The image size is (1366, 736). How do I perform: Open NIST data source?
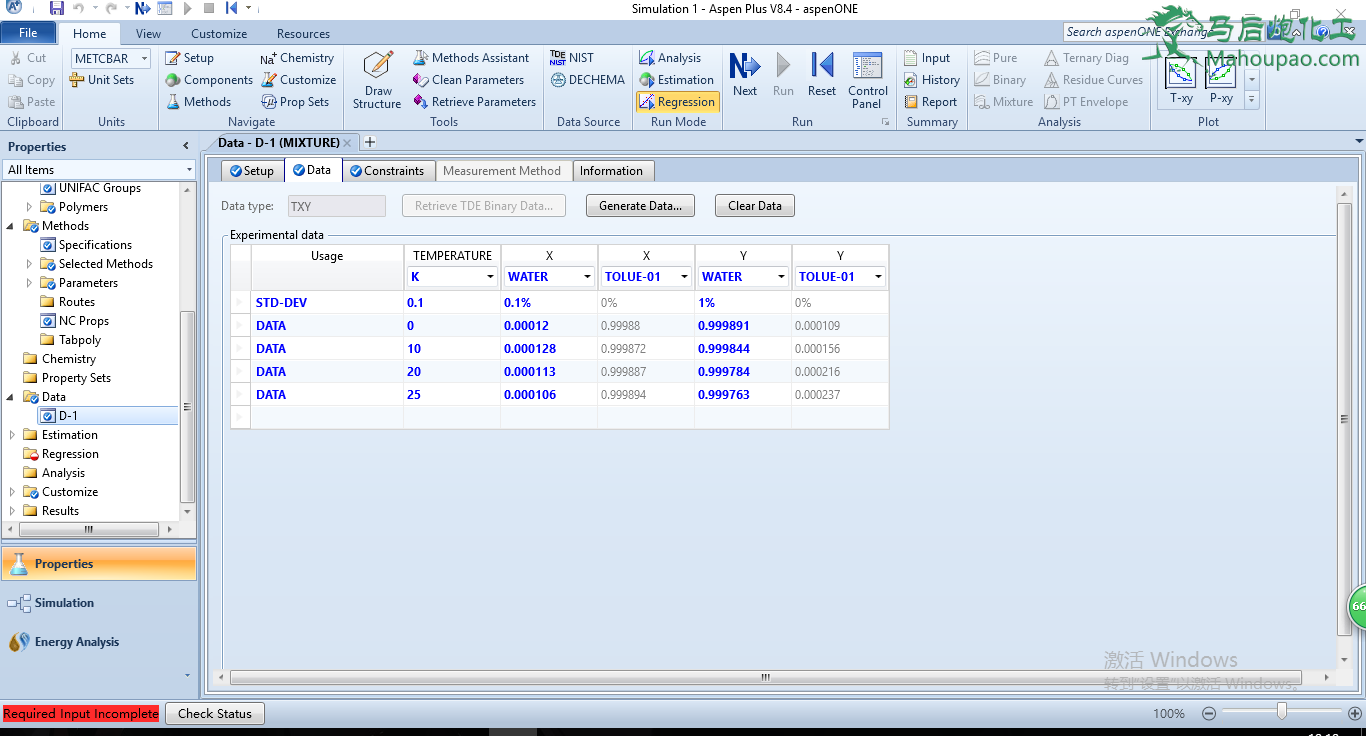[572, 58]
